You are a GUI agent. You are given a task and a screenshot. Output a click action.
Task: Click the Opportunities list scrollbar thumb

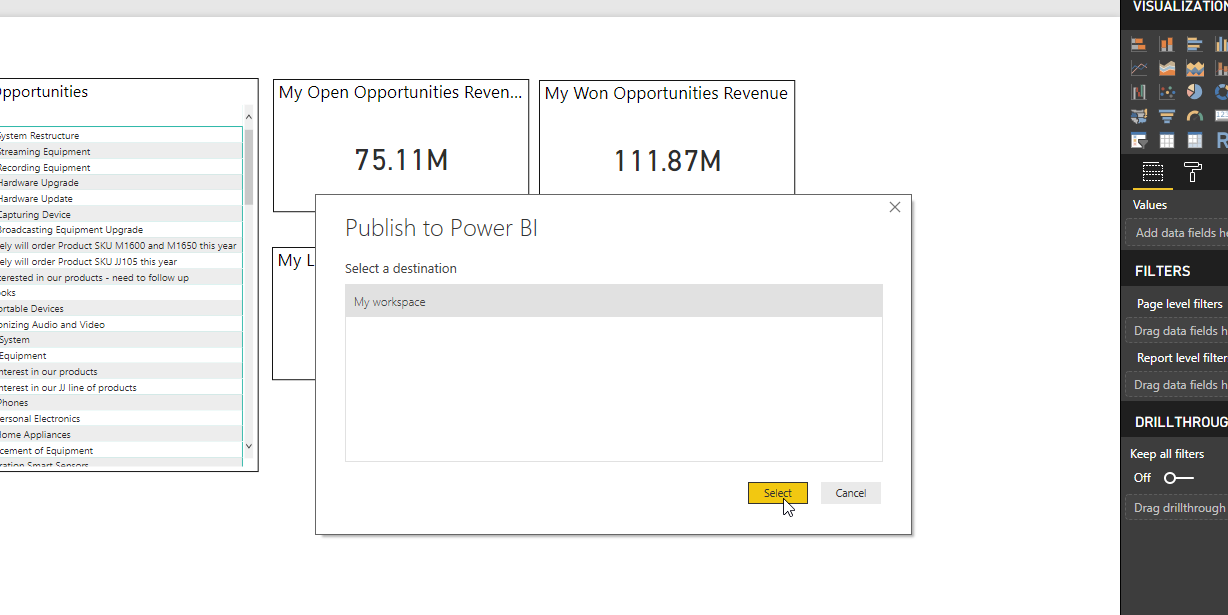[x=249, y=166]
